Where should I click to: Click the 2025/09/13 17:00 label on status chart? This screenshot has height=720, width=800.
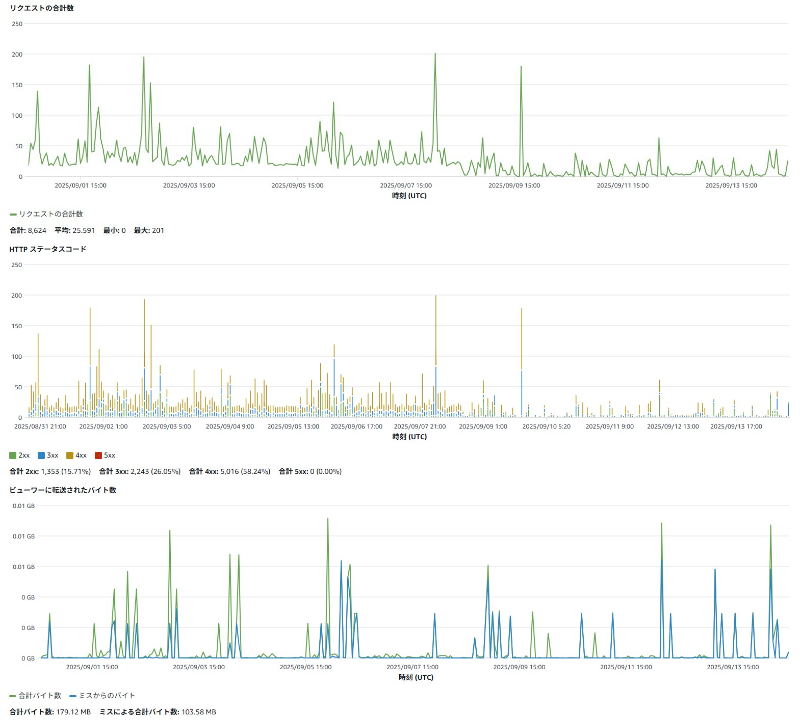(x=736, y=426)
